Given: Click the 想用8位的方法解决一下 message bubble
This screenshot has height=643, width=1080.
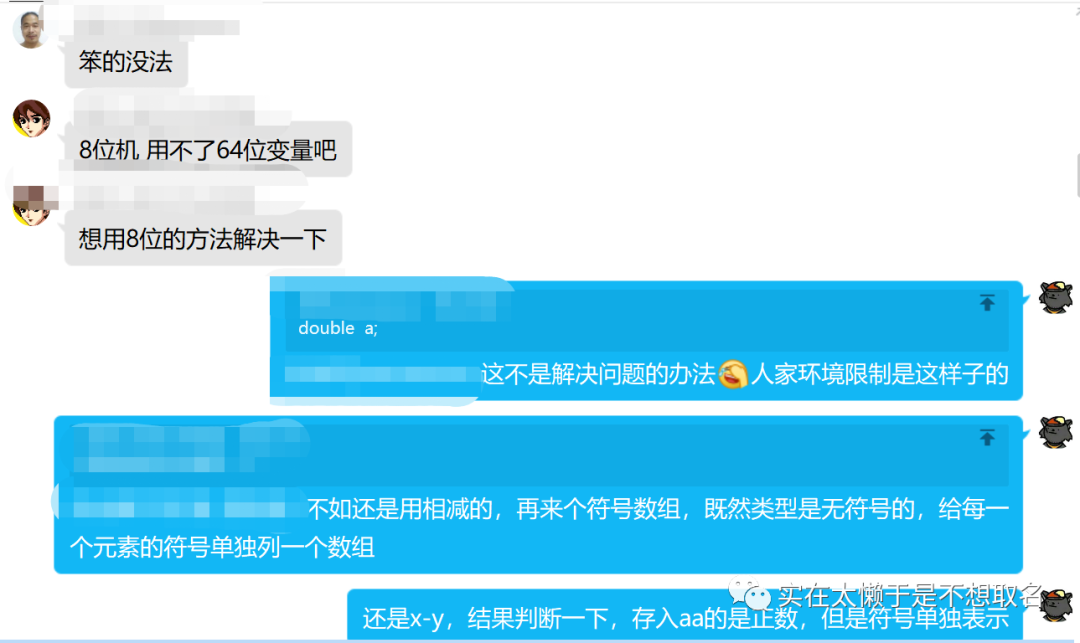Looking at the screenshot, I should 203,238.
